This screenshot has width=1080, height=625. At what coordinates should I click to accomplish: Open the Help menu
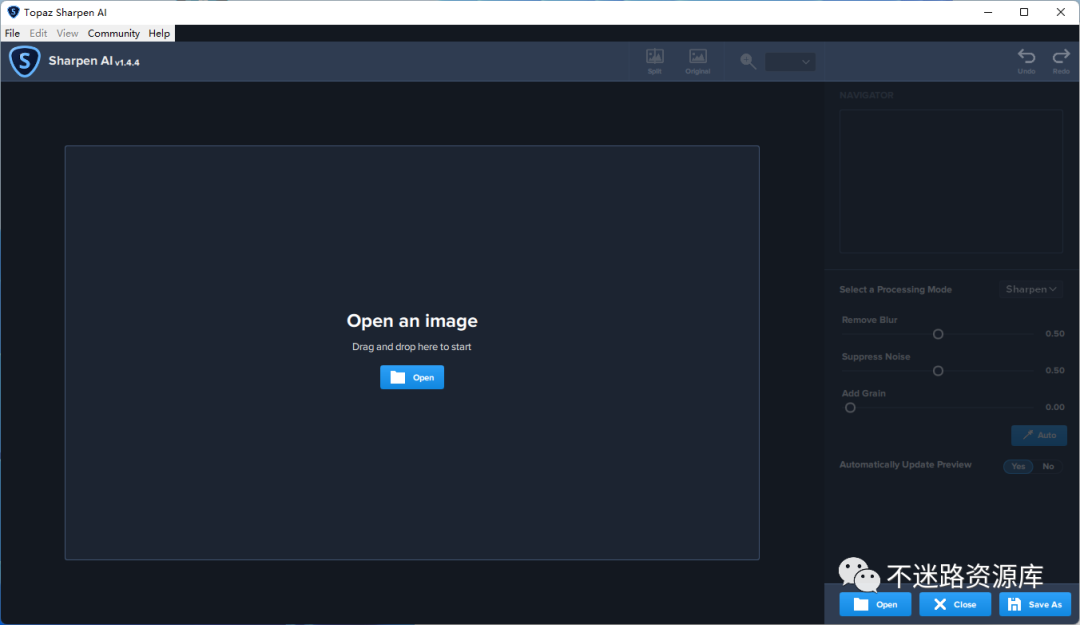(x=159, y=33)
